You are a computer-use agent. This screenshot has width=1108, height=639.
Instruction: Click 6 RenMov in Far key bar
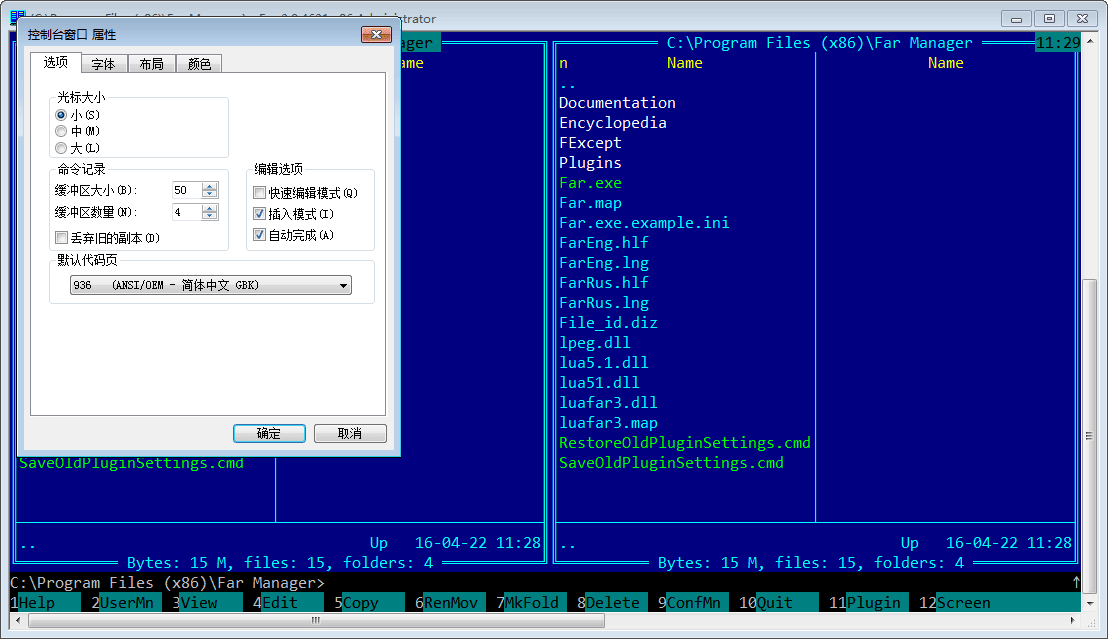click(x=450, y=603)
